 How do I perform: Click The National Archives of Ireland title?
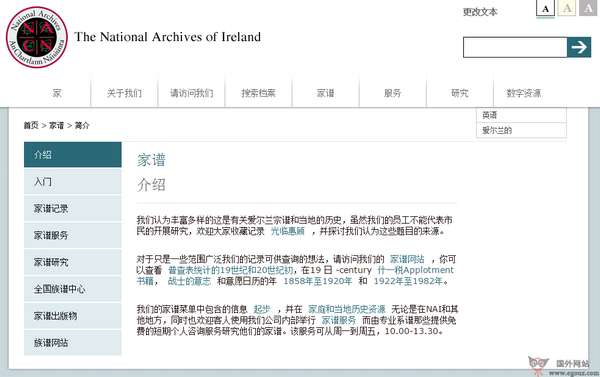[x=168, y=37]
